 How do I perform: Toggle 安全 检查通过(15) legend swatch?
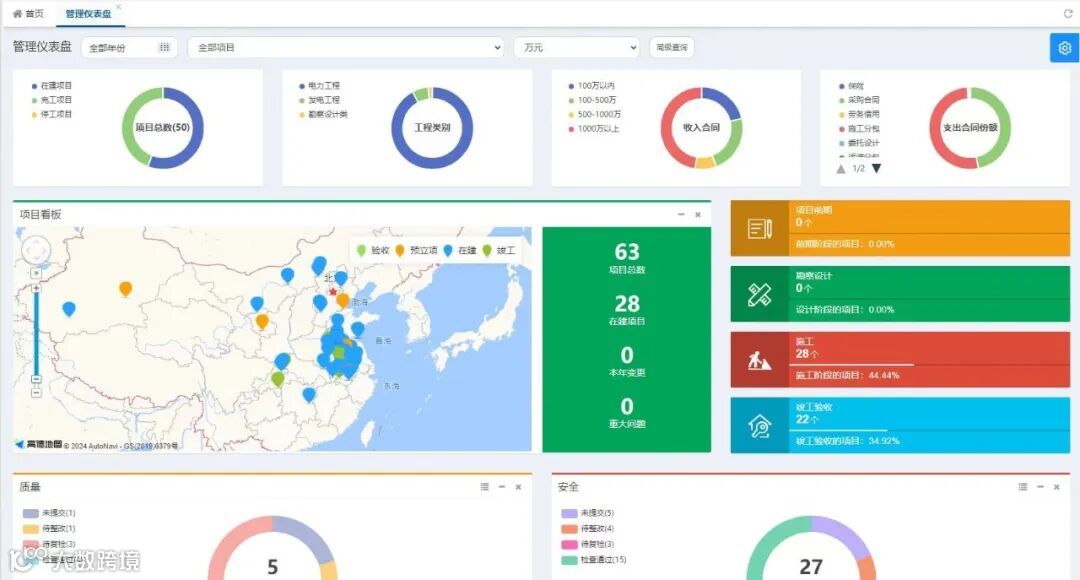pyautogui.click(x=569, y=560)
